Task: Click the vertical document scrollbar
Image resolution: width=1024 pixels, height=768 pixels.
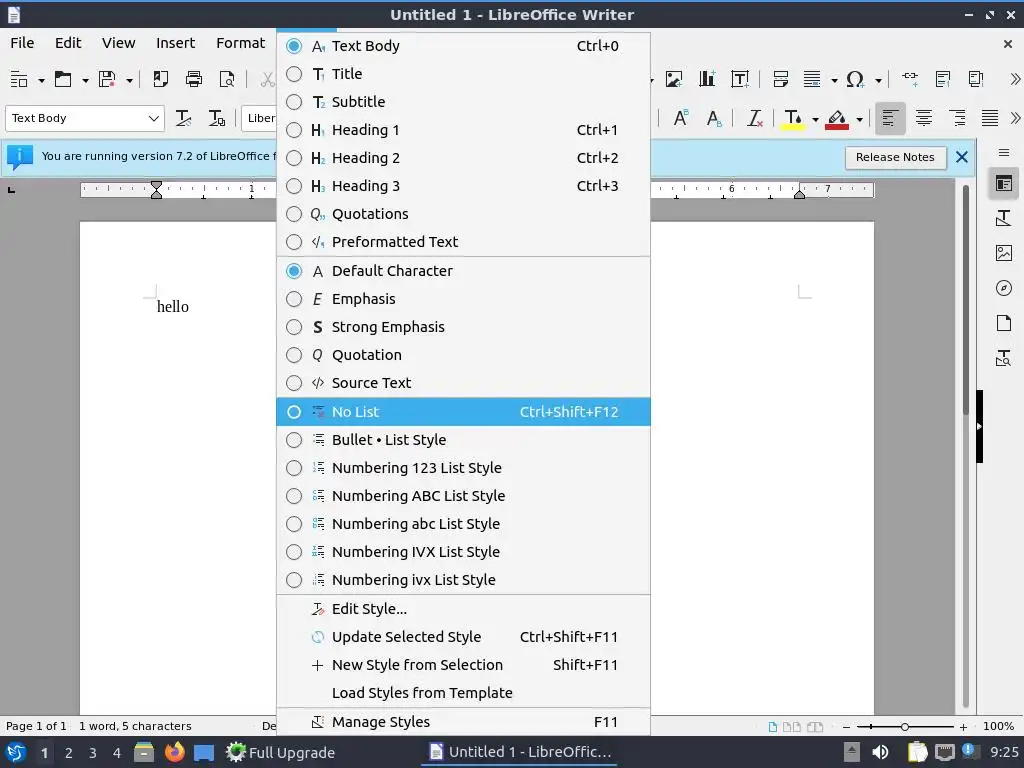Action: click(966, 300)
